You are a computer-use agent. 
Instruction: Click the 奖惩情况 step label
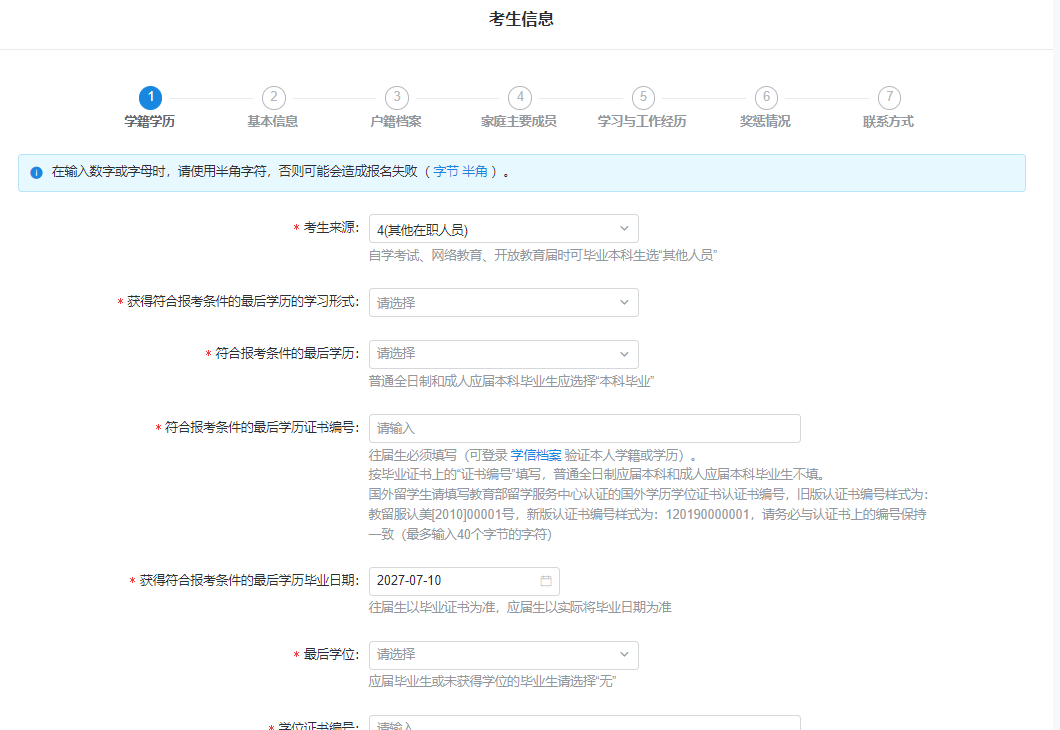pos(765,121)
